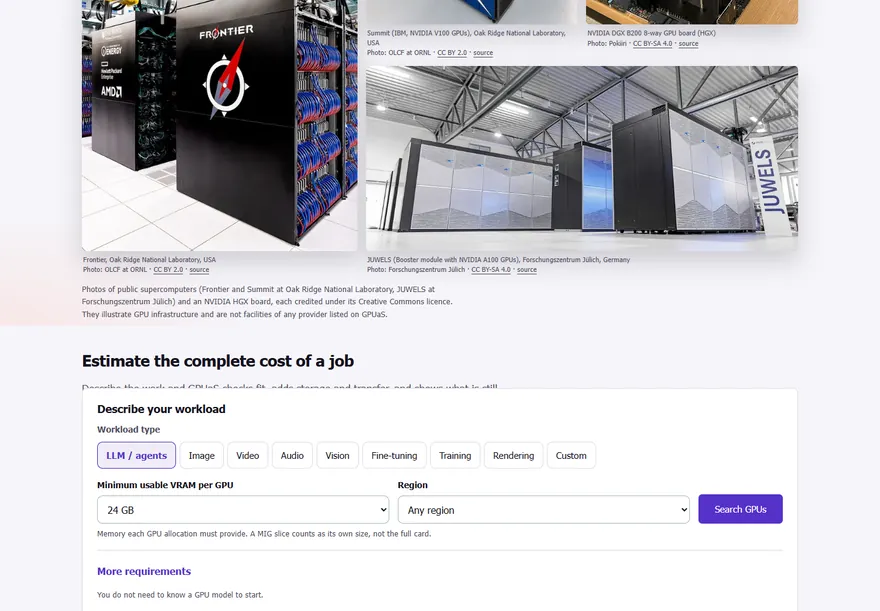Click the "Workload type" label
880x611 pixels.
point(129,429)
